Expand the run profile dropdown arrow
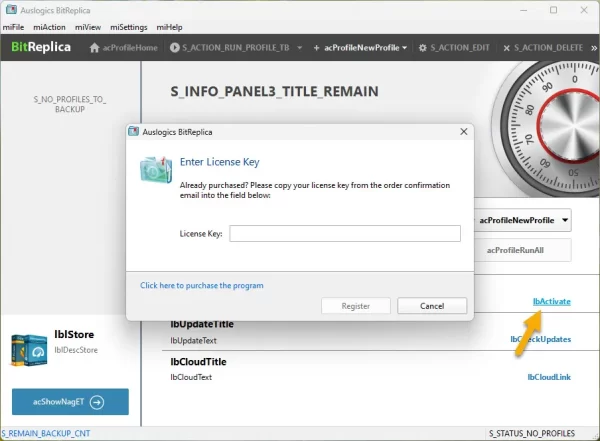 (300, 48)
